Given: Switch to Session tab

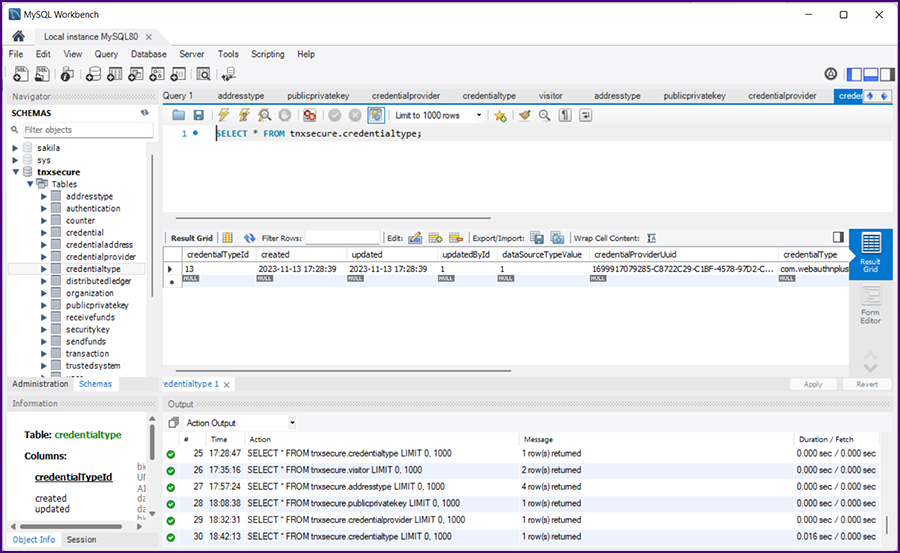Looking at the screenshot, I should [82, 540].
